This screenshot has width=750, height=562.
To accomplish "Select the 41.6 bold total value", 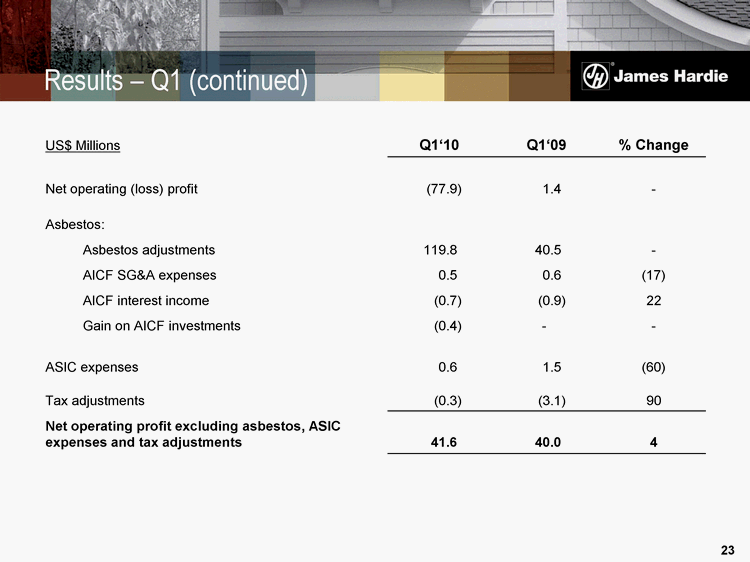I will coord(443,442).
